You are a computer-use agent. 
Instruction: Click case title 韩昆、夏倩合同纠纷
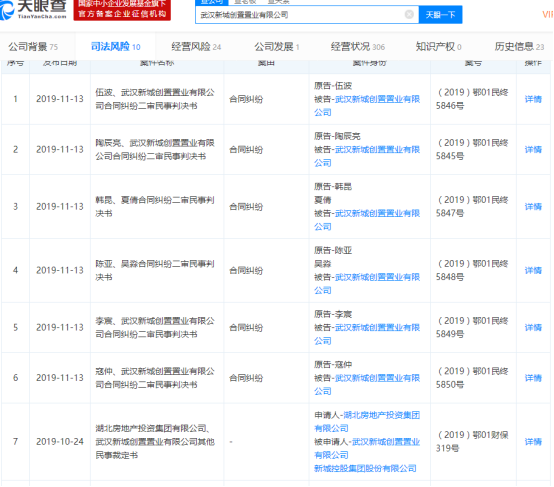(x=155, y=207)
